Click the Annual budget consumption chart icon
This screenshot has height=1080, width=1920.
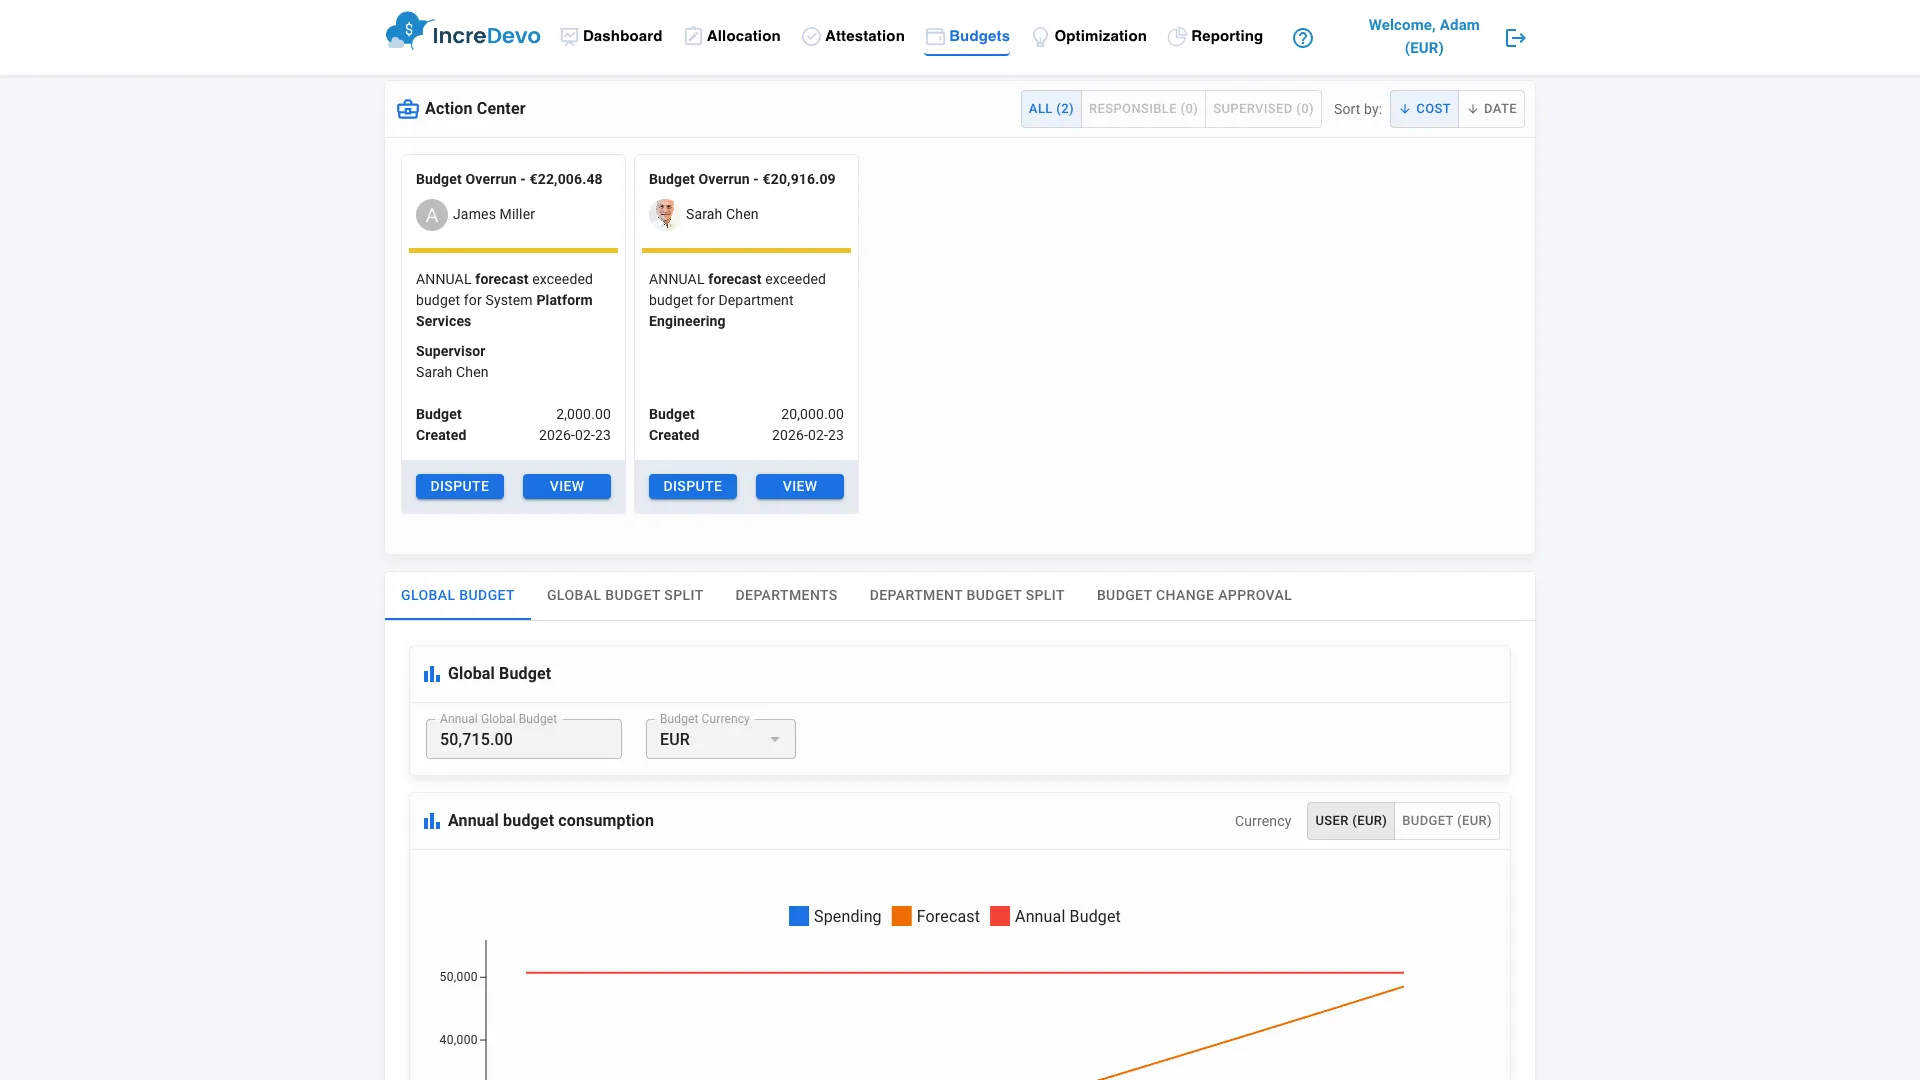(431, 820)
